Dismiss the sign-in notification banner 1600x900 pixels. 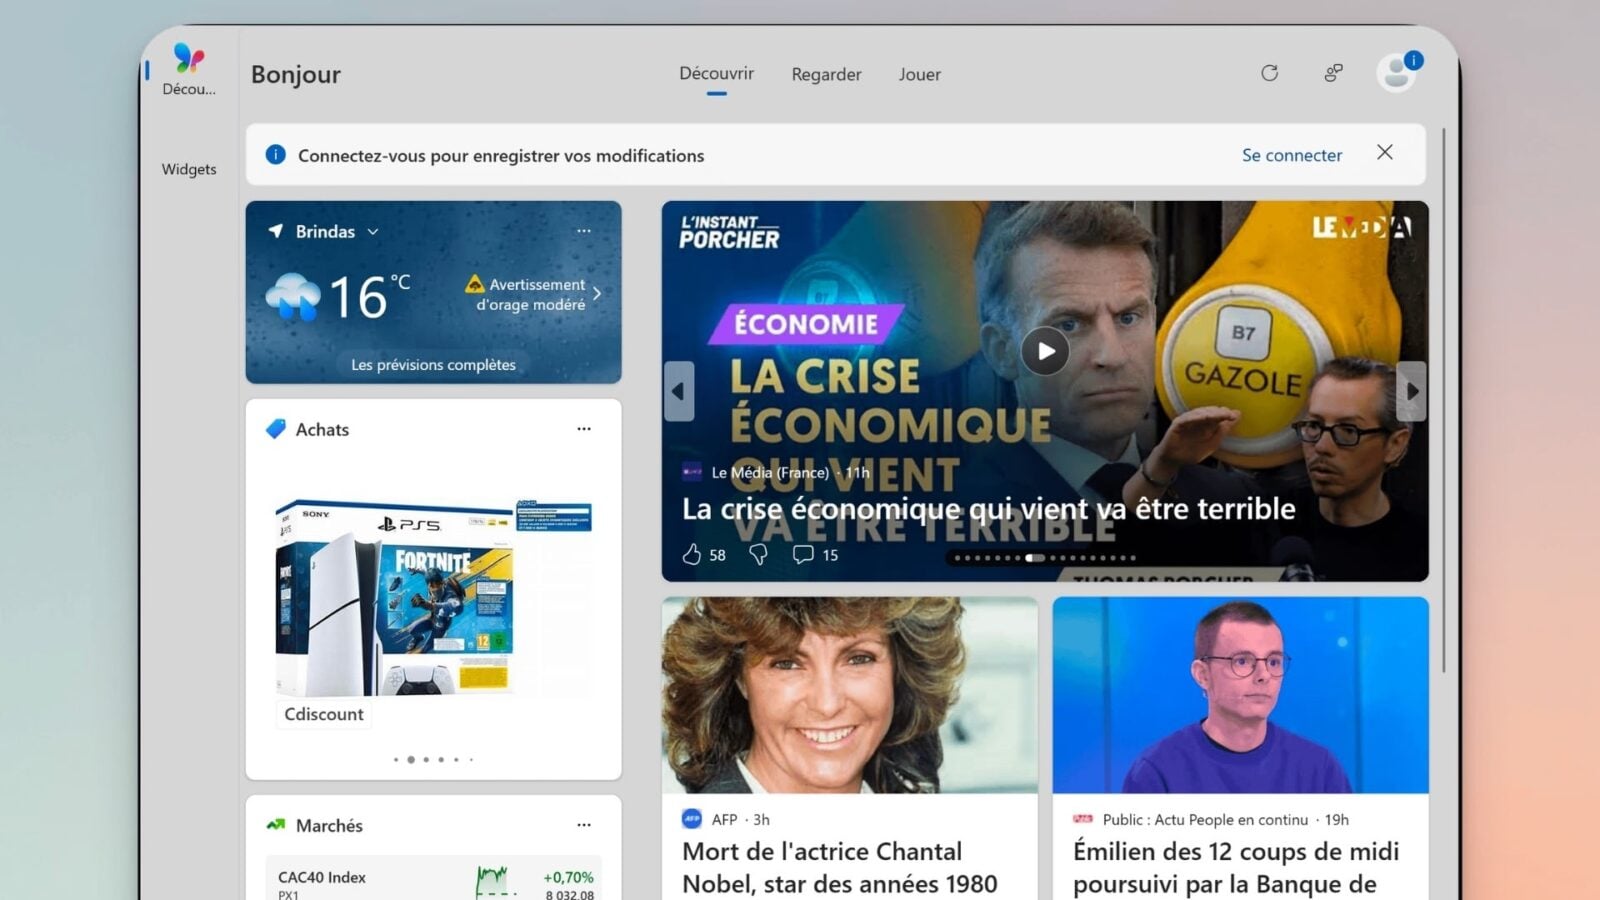point(1385,152)
